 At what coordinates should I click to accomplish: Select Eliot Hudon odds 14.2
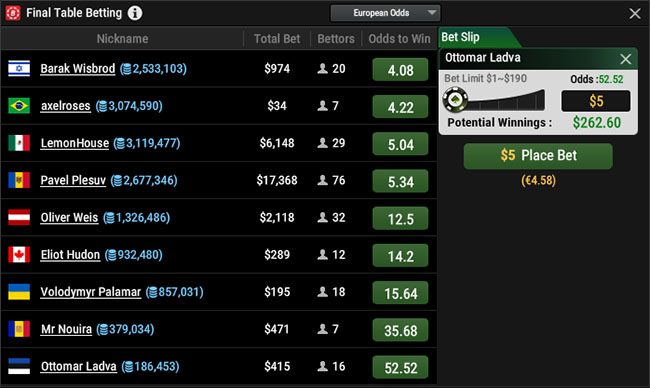400,255
